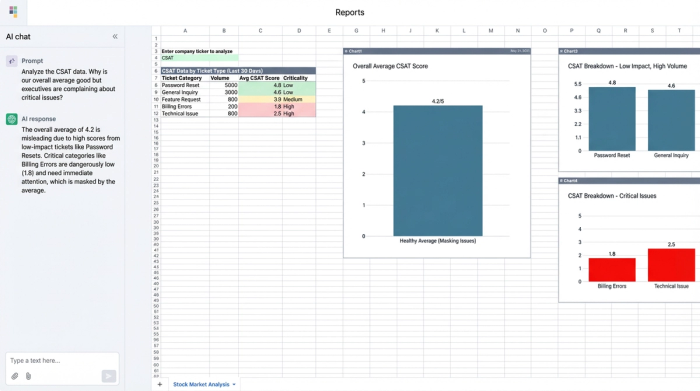Viewport: 700px width, 391px height.
Task: Select the score cell showing 3.9 Medium
Action: coord(260,100)
